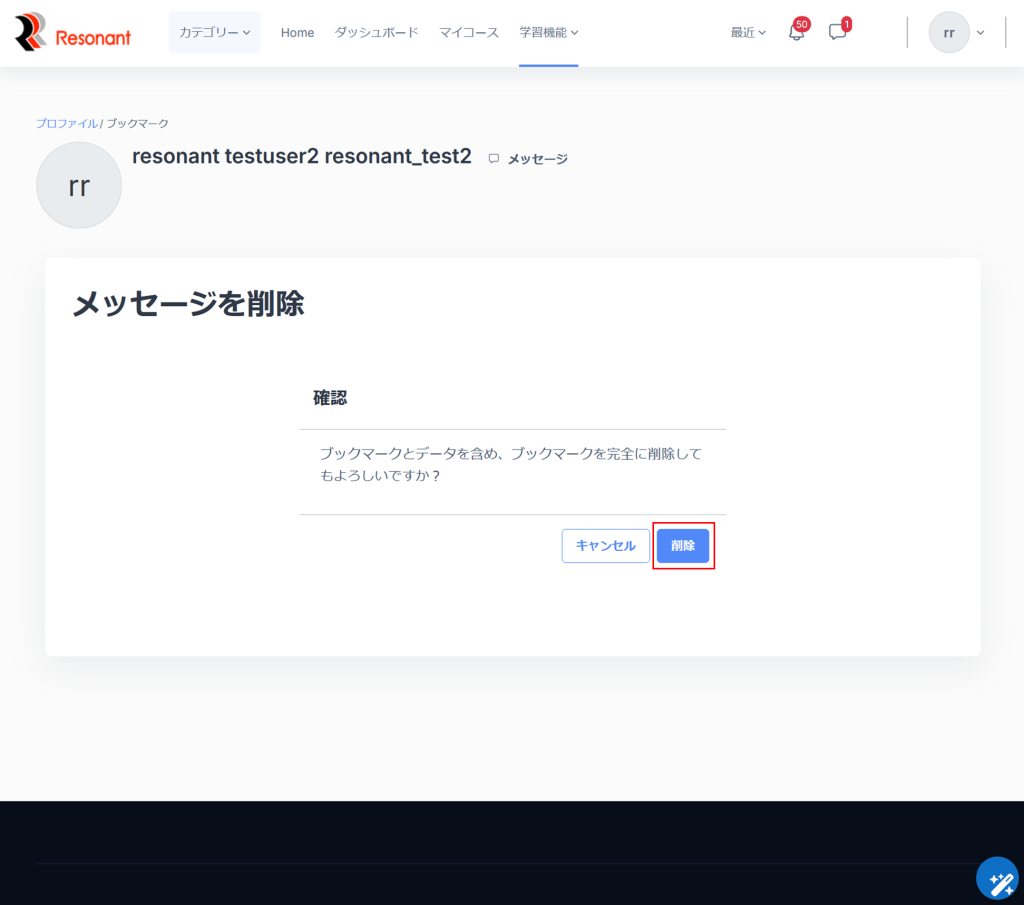Viewport: 1024px width, 905px height.
Task: Click the magic wand floating button
Action: (996, 879)
